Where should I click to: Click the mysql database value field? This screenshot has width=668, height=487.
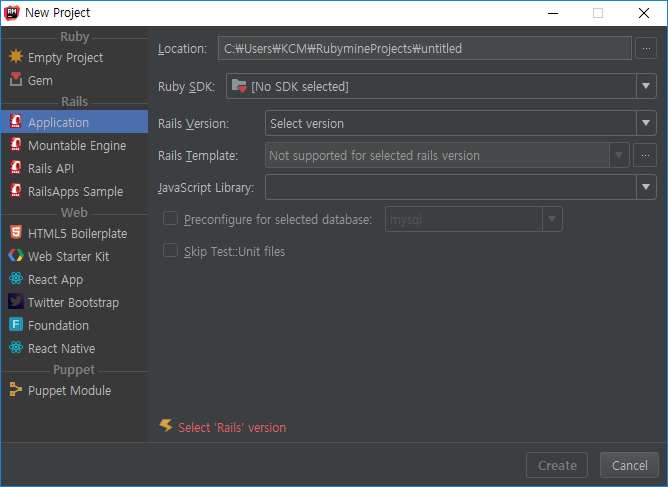(x=464, y=219)
